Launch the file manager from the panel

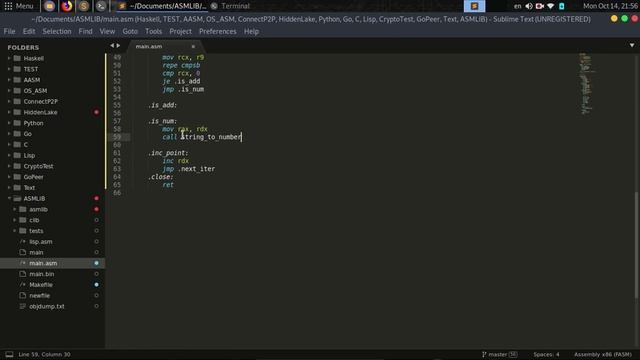point(49,6)
